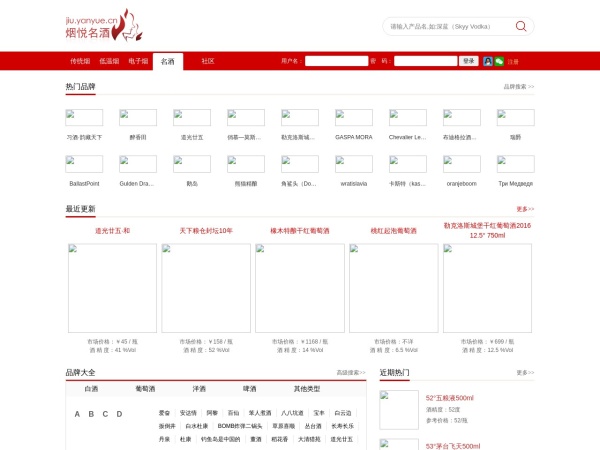Click the 角鲨头 (Do... brand name
This screenshot has width=600, height=450.
click(x=299, y=184)
